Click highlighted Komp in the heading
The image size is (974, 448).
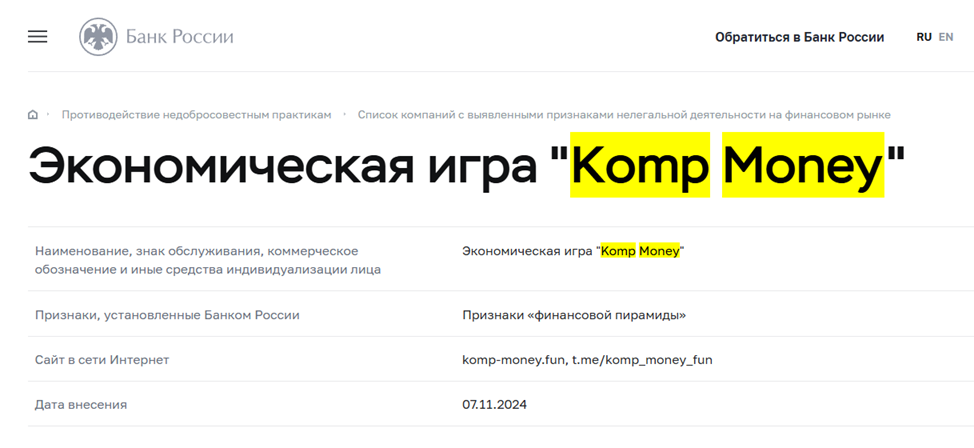pyautogui.click(x=640, y=165)
